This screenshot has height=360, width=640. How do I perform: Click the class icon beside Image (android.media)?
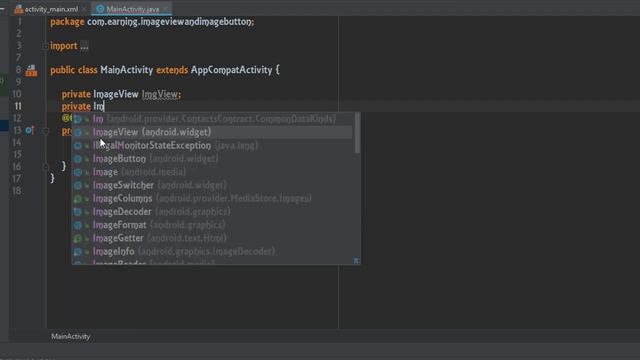tap(78, 172)
